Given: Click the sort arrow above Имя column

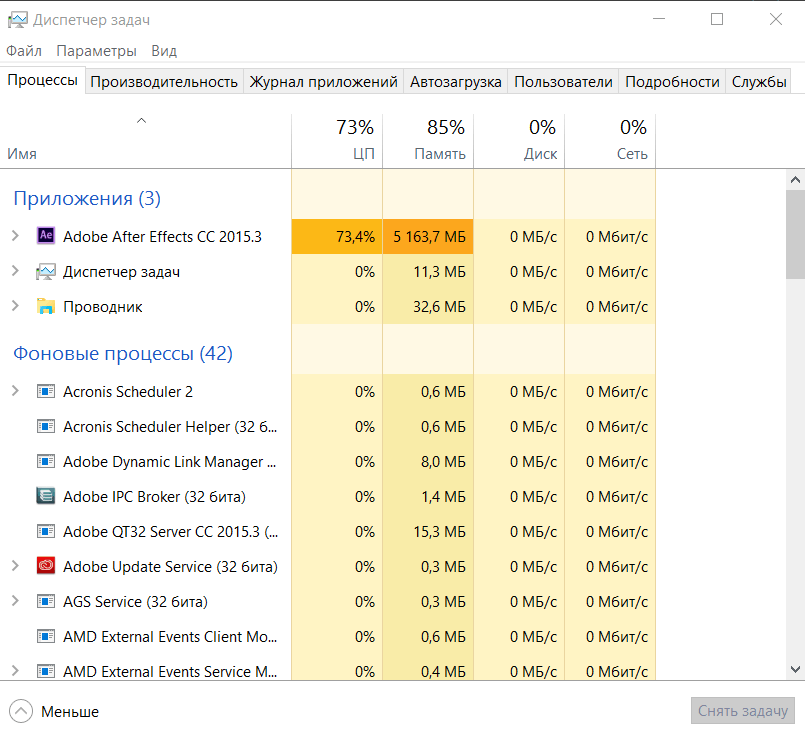Looking at the screenshot, I should tap(142, 121).
